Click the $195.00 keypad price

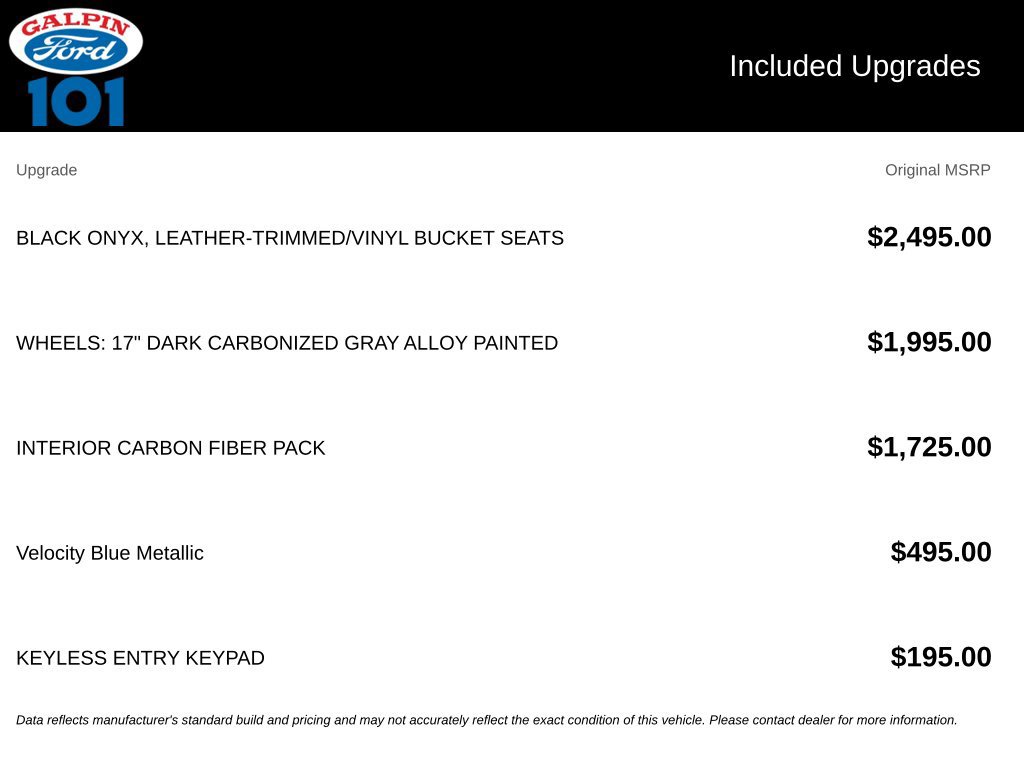tap(940, 657)
